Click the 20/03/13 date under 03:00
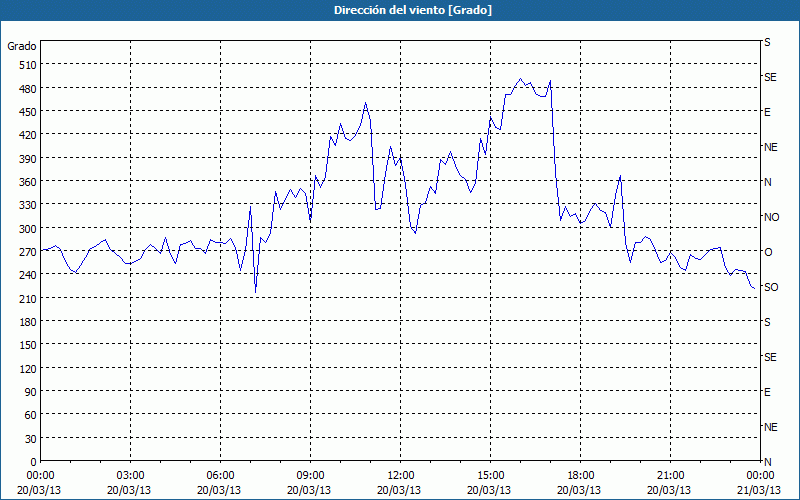Viewport: 800px width, 500px height. pos(129,490)
